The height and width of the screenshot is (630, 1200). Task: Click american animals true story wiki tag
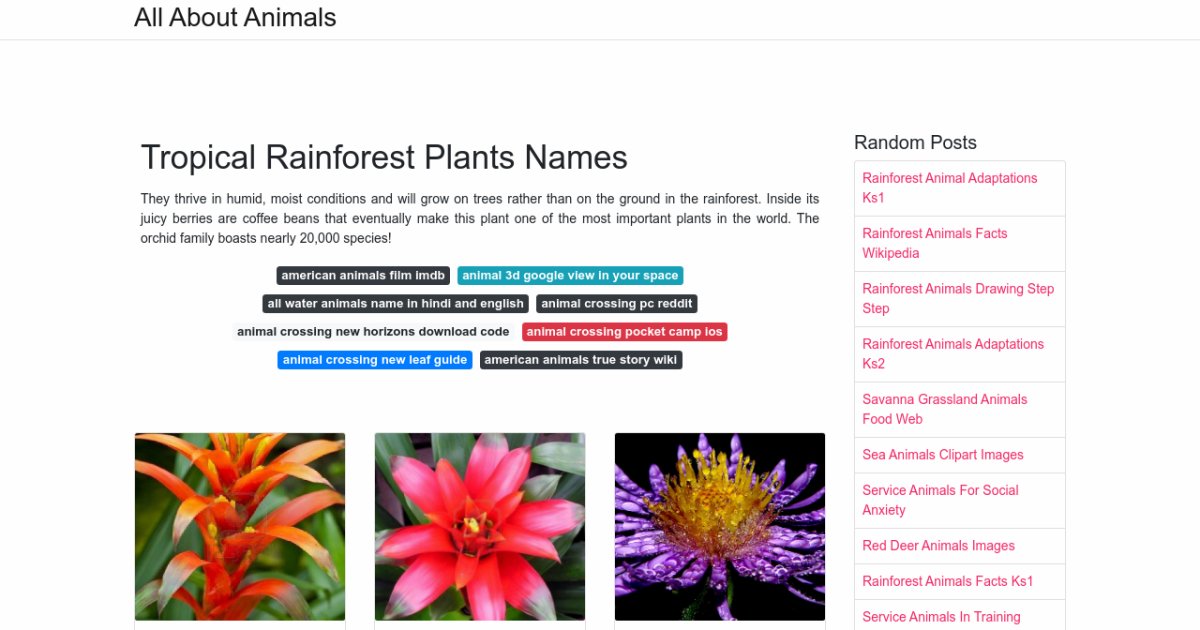pyautogui.click(x=581, y=359)
